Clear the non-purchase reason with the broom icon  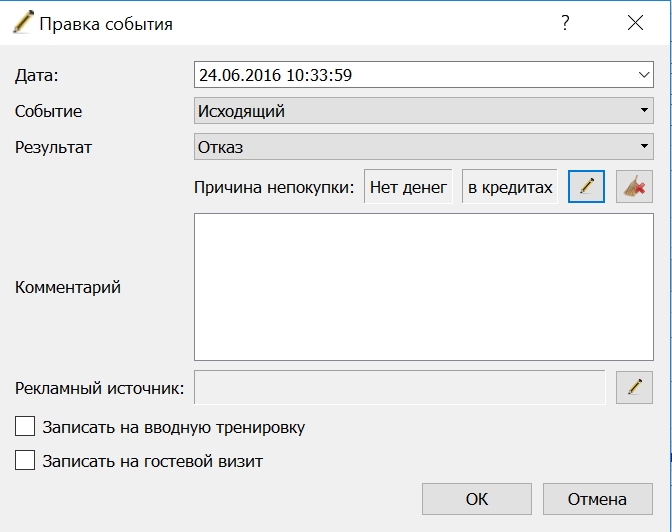click(x=634, y=186)
